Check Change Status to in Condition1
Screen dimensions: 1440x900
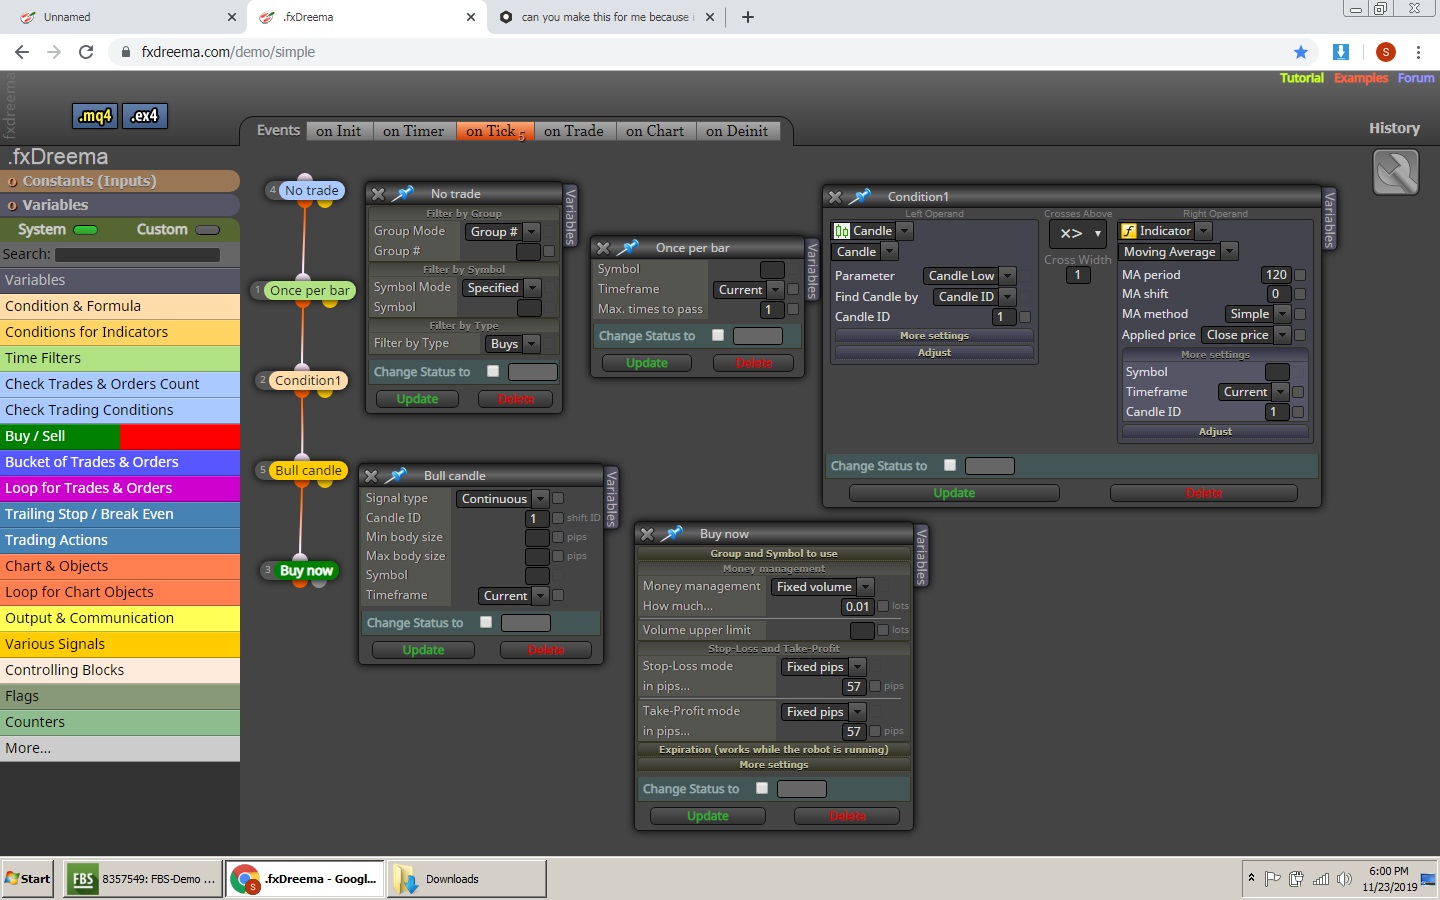click(950, 465)
